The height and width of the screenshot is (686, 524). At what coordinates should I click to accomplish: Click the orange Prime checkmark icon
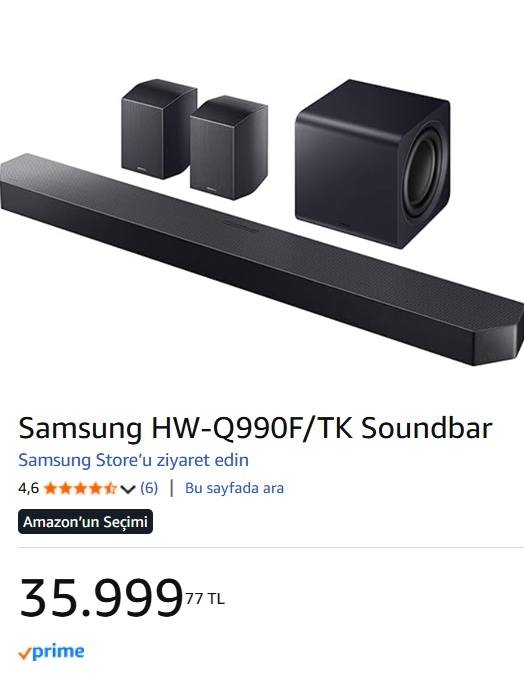click(24, 654)
